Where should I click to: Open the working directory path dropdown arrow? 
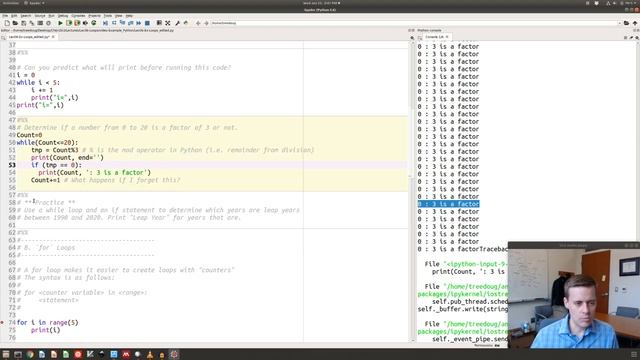tap(620, 23)
